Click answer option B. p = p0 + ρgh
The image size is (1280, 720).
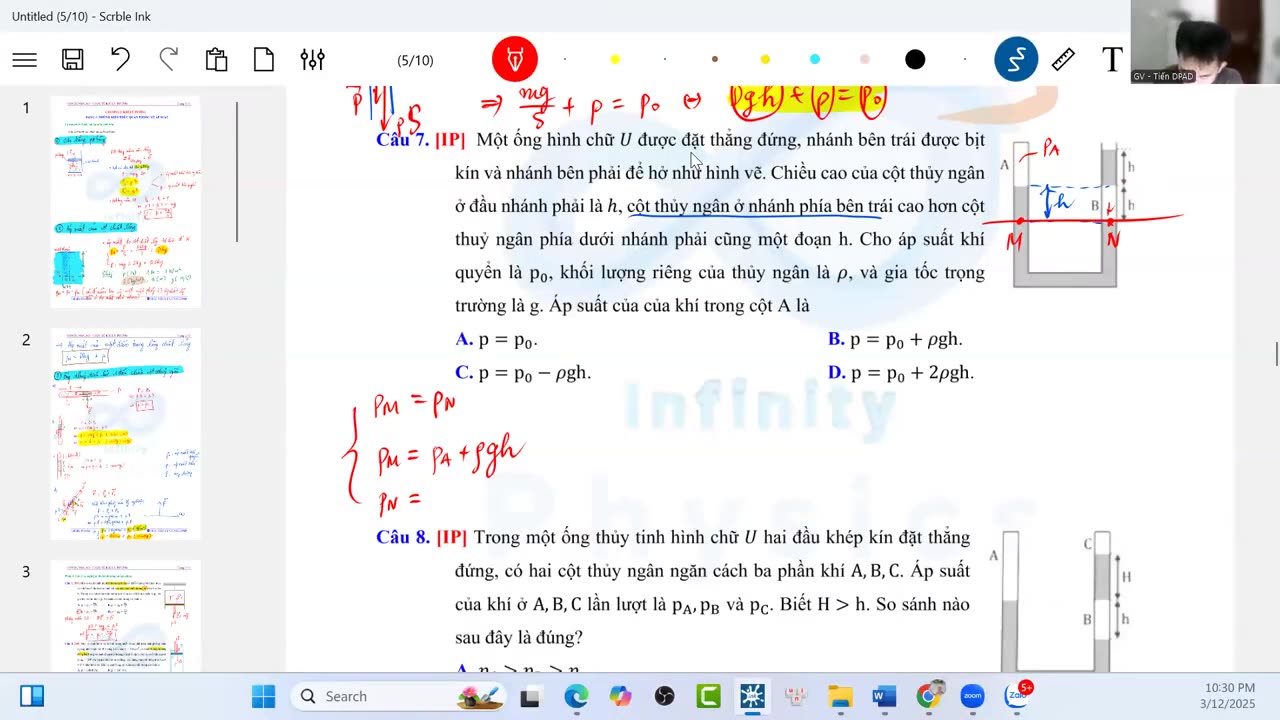(x=895, y=340)
